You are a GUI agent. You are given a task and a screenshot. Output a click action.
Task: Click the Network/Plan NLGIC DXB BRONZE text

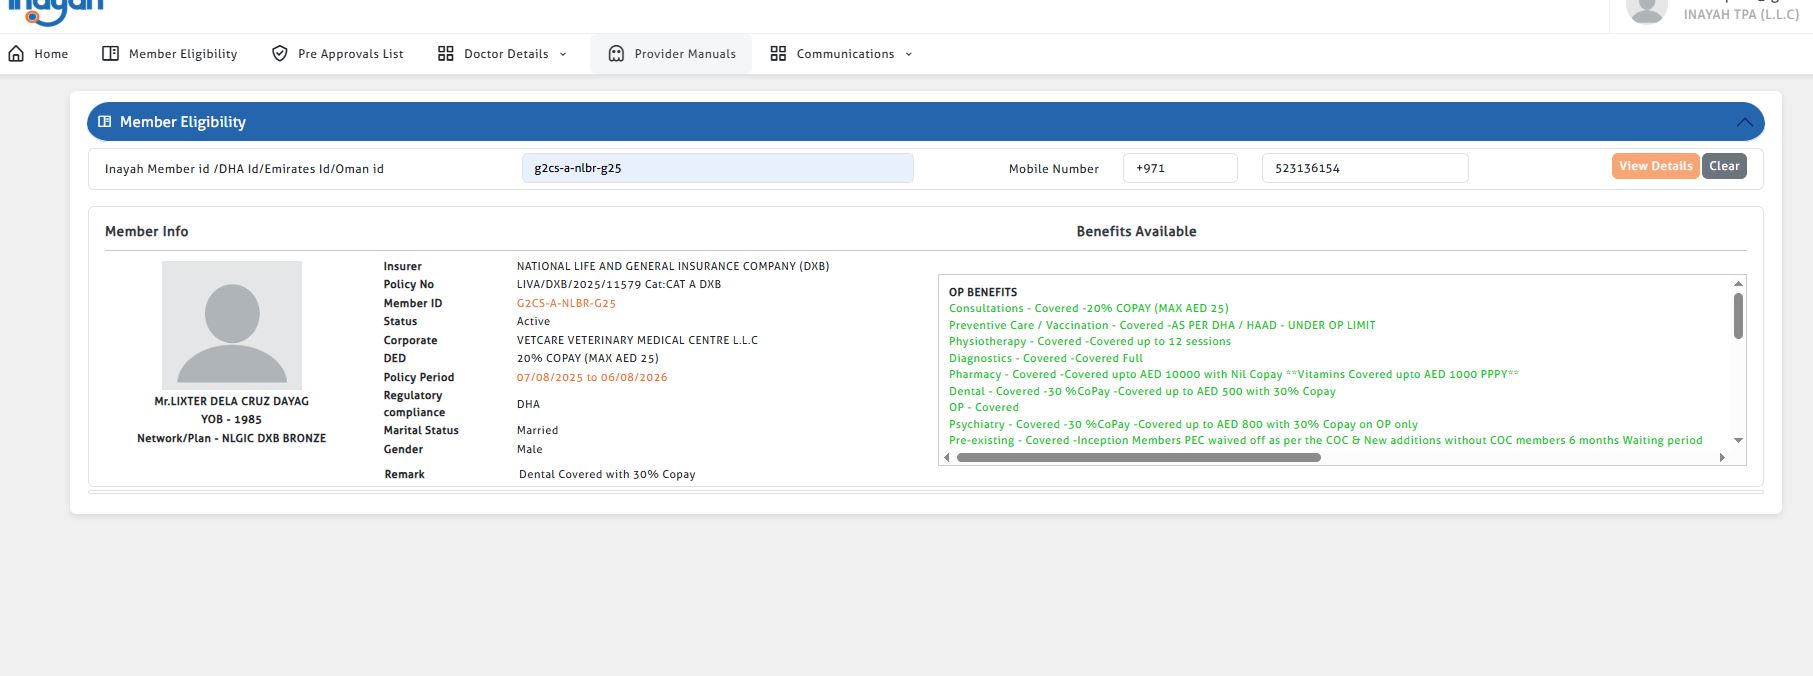[x=231, y=438]
